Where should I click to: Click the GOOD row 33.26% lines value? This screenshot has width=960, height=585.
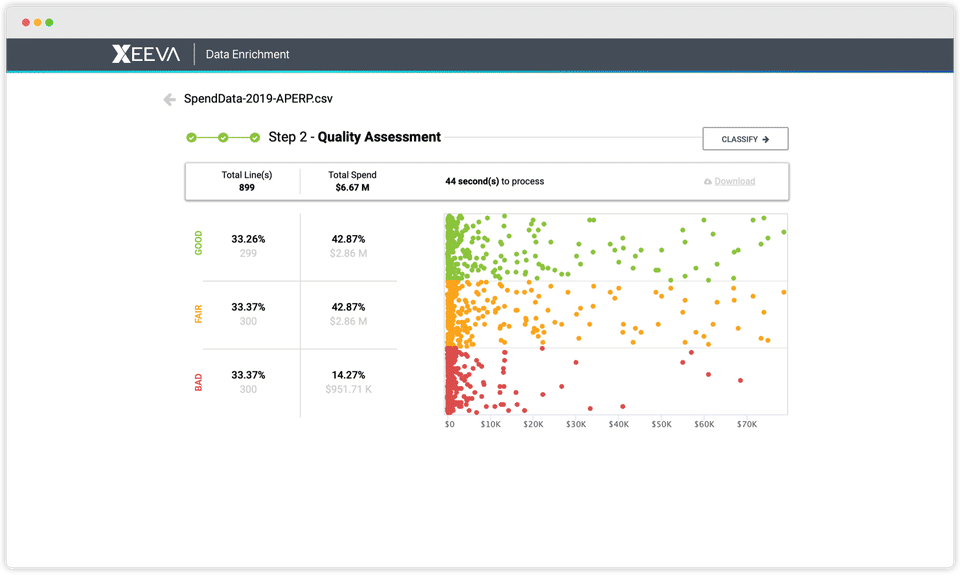(x=248, y=239)
